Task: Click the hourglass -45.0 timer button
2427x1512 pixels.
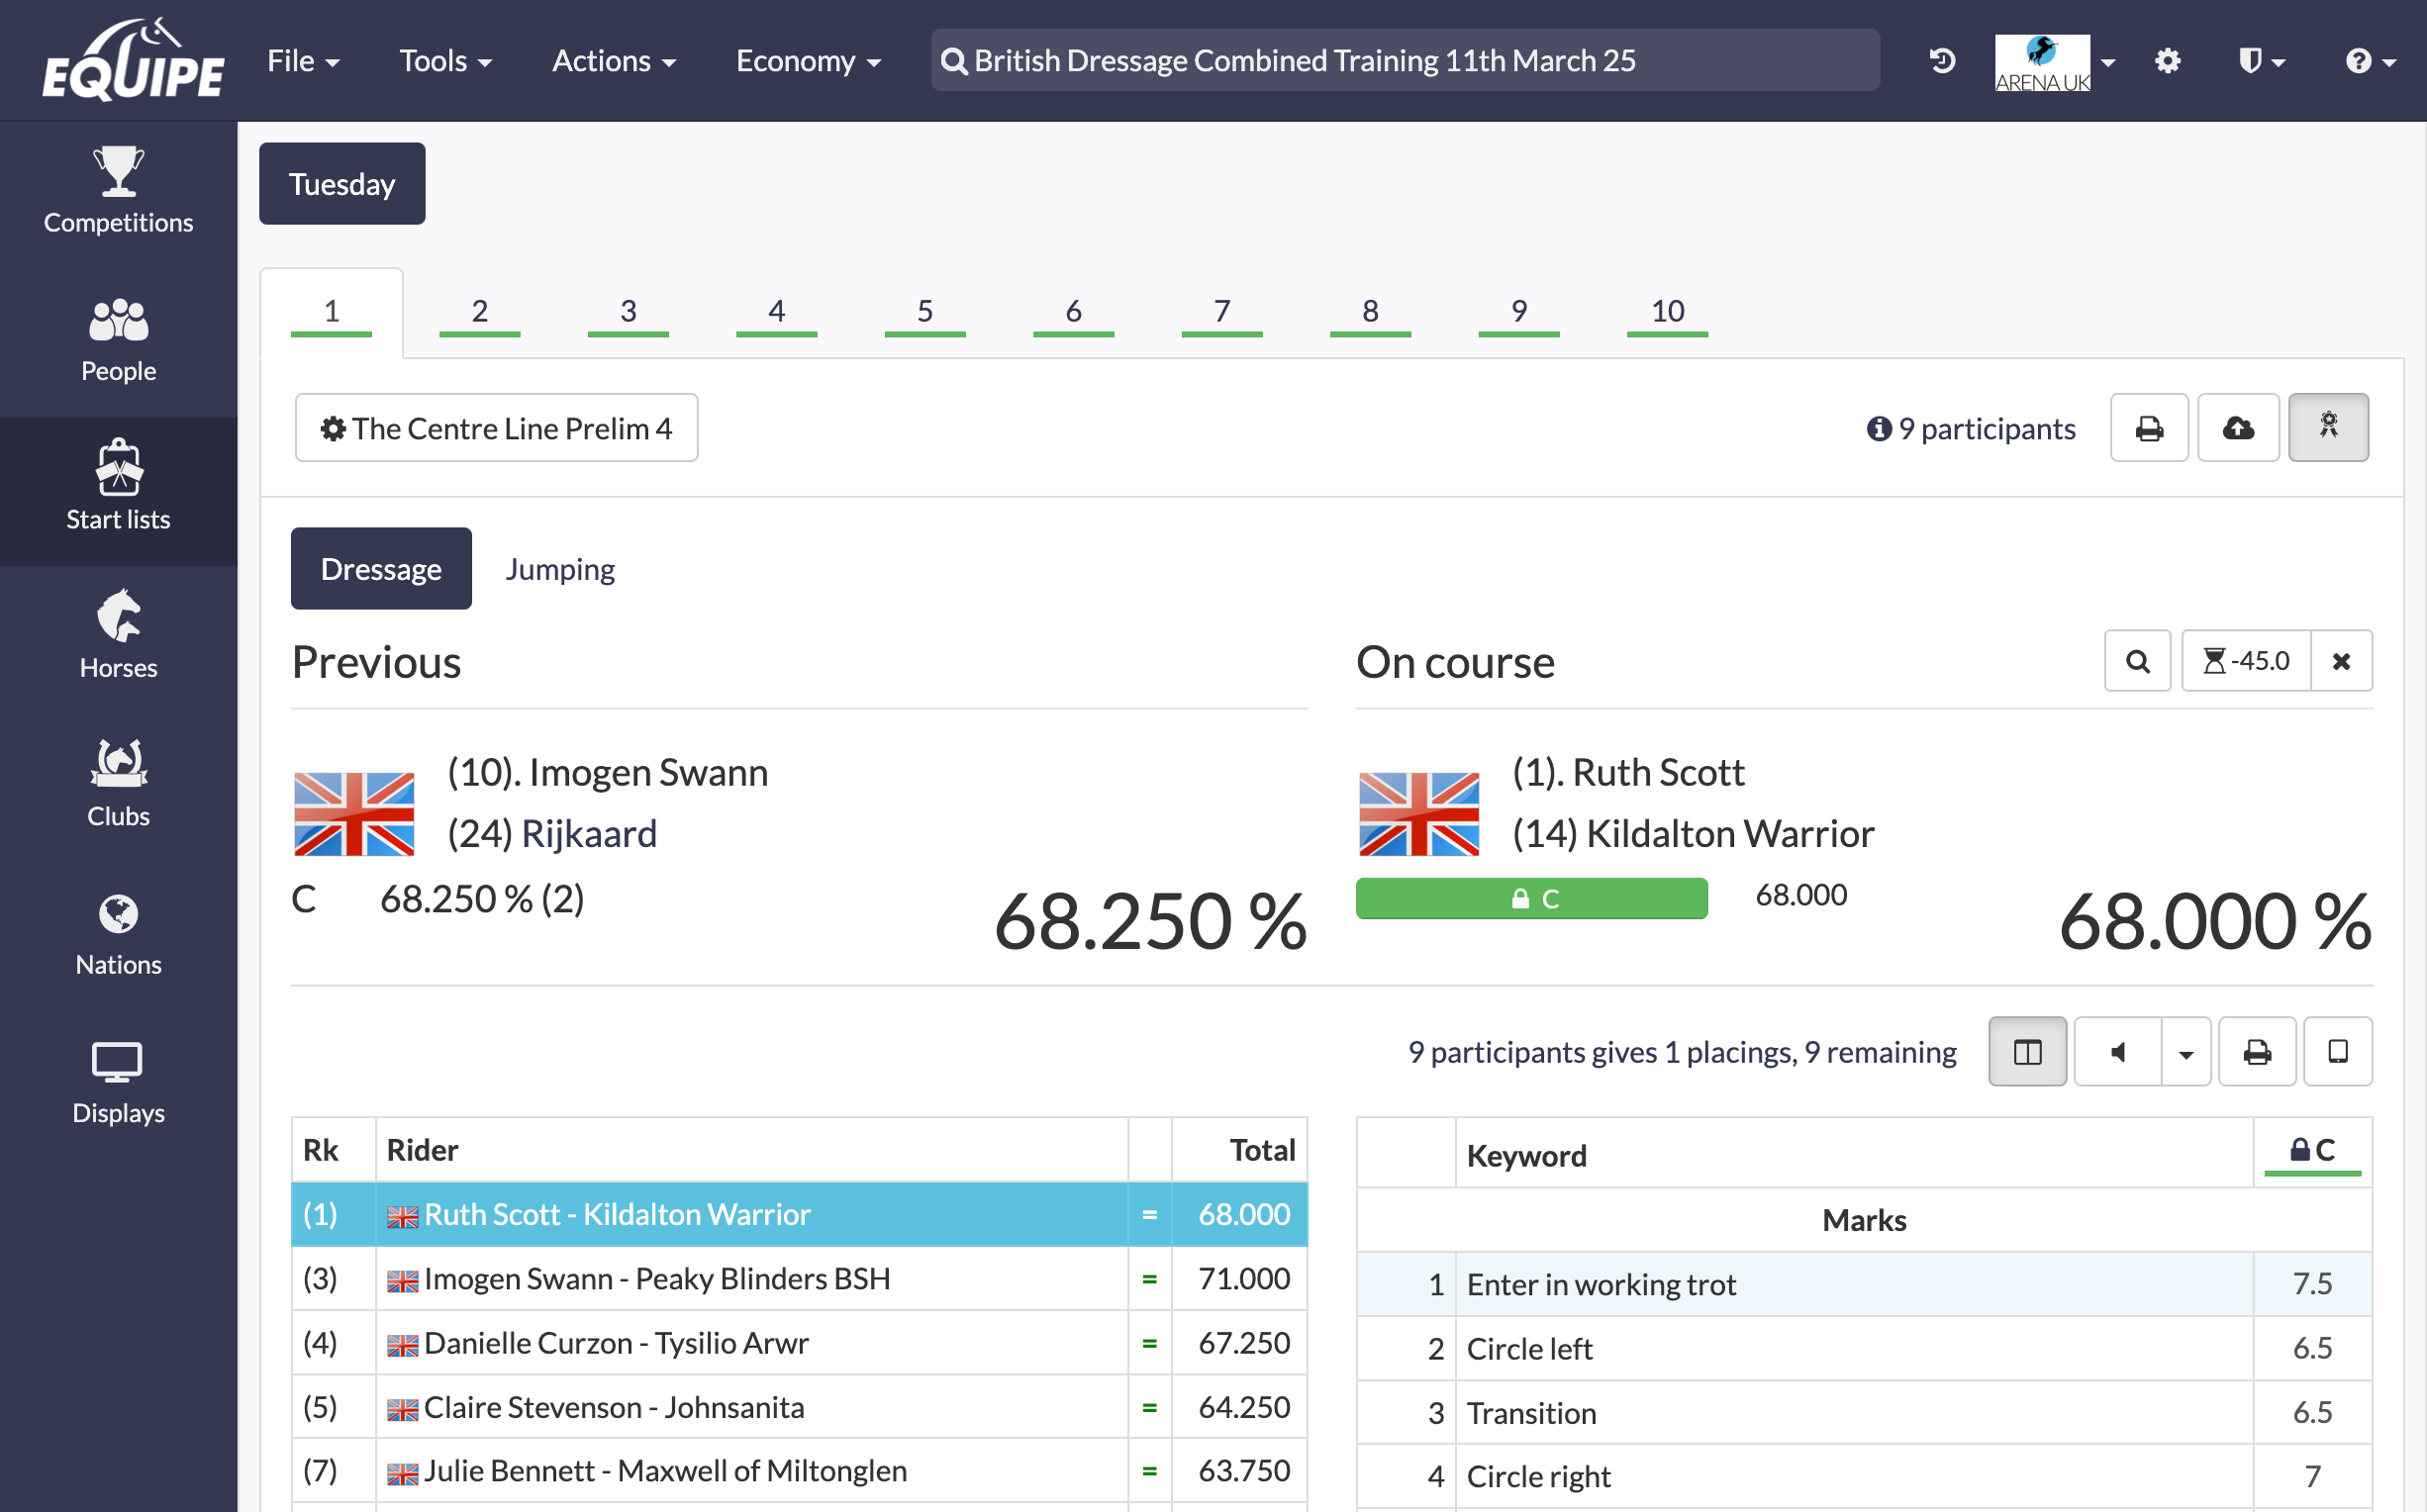Action: point(2244,661)
